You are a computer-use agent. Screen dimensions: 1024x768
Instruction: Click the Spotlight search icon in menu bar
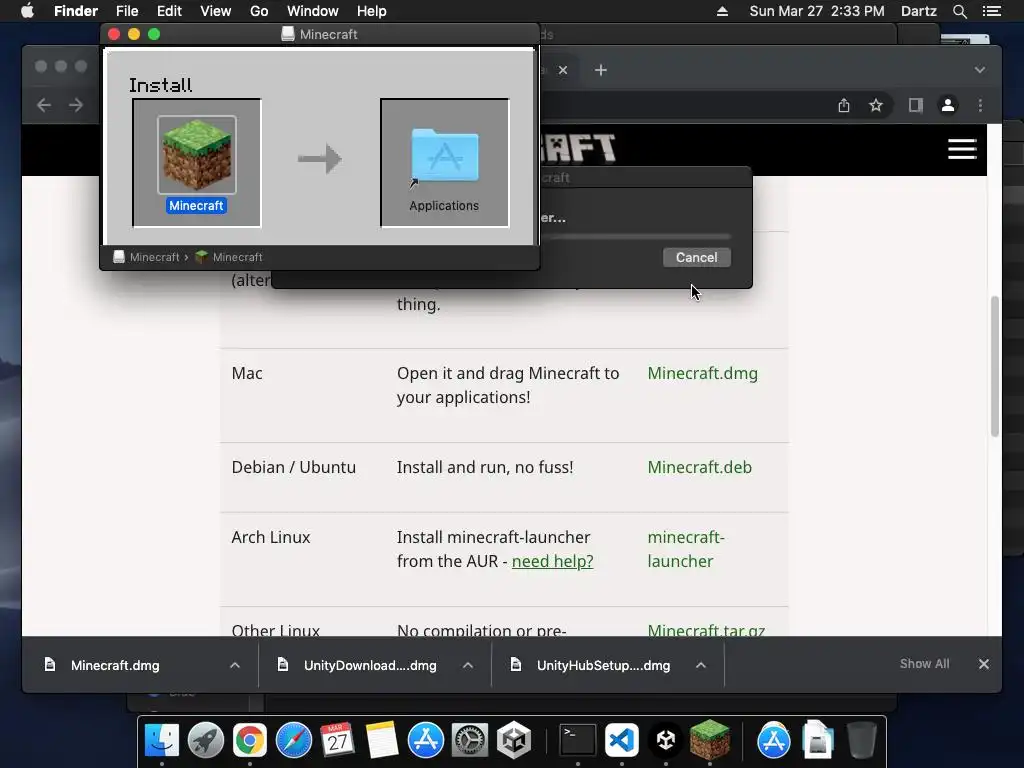[x=959, y=11]
